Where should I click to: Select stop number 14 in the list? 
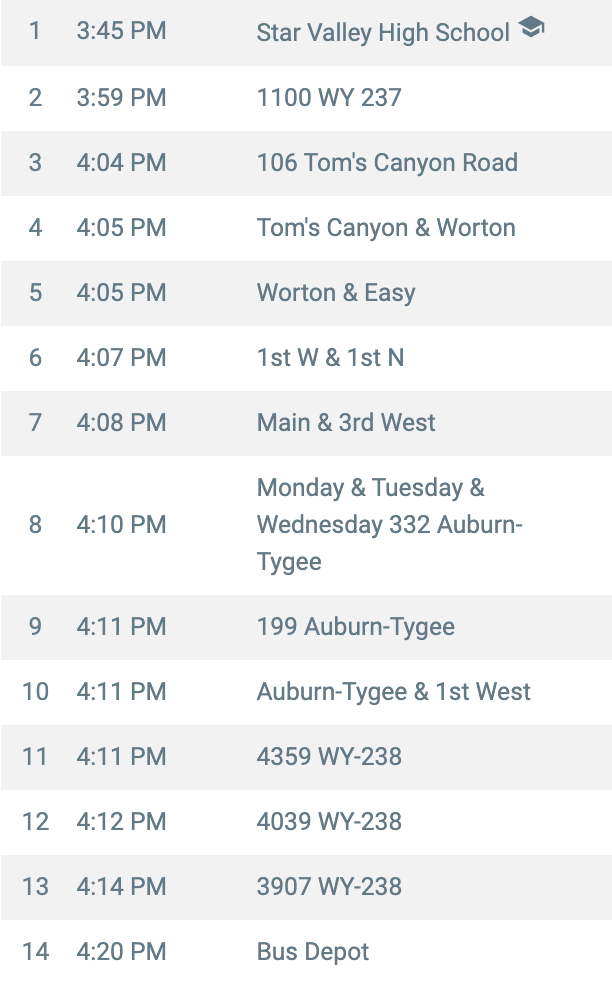point(35,952)
